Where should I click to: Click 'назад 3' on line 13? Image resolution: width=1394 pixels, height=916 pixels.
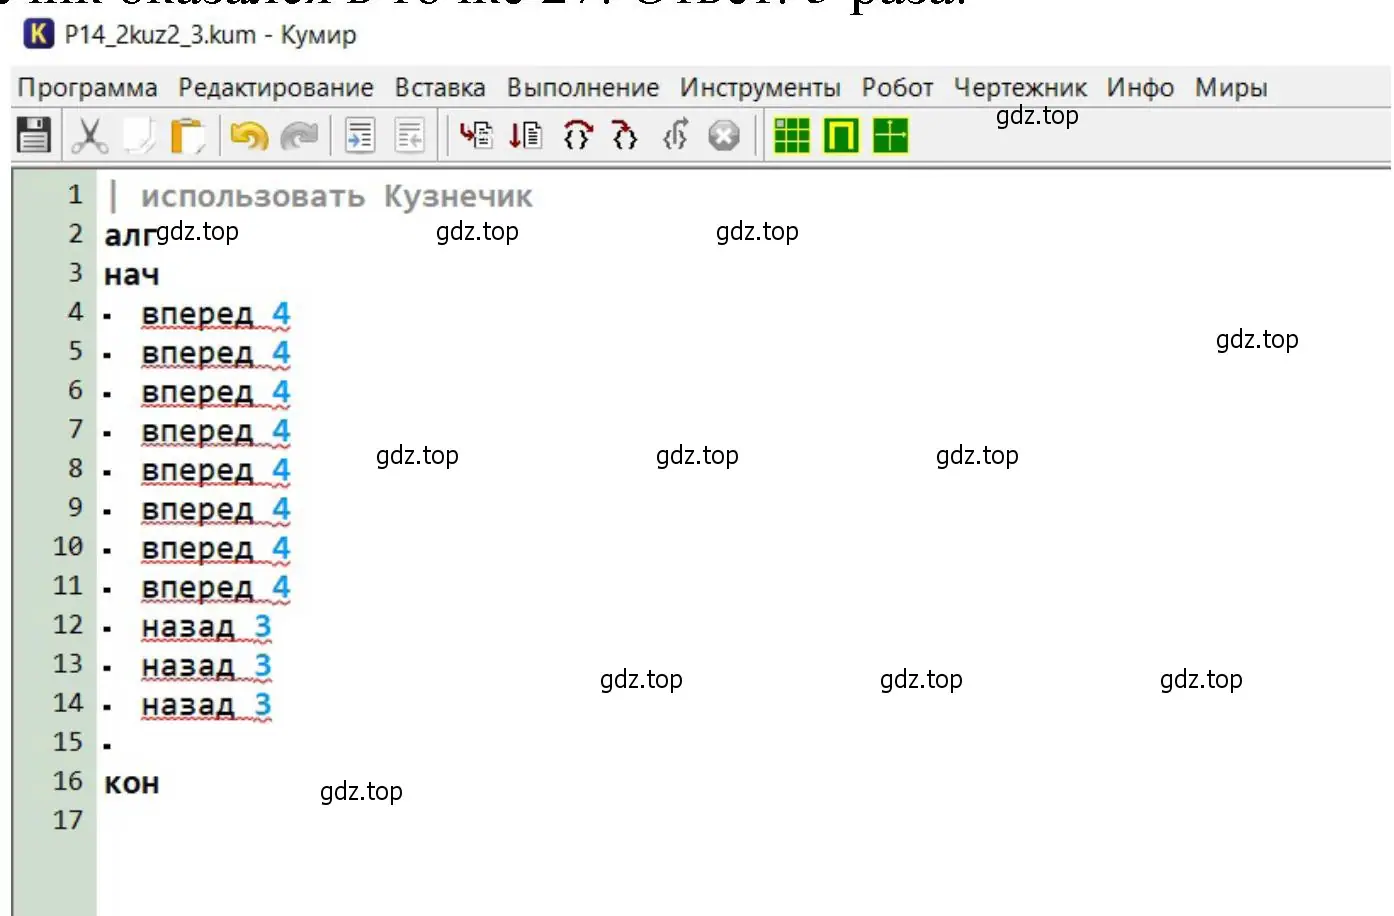[x=206, y=665]
